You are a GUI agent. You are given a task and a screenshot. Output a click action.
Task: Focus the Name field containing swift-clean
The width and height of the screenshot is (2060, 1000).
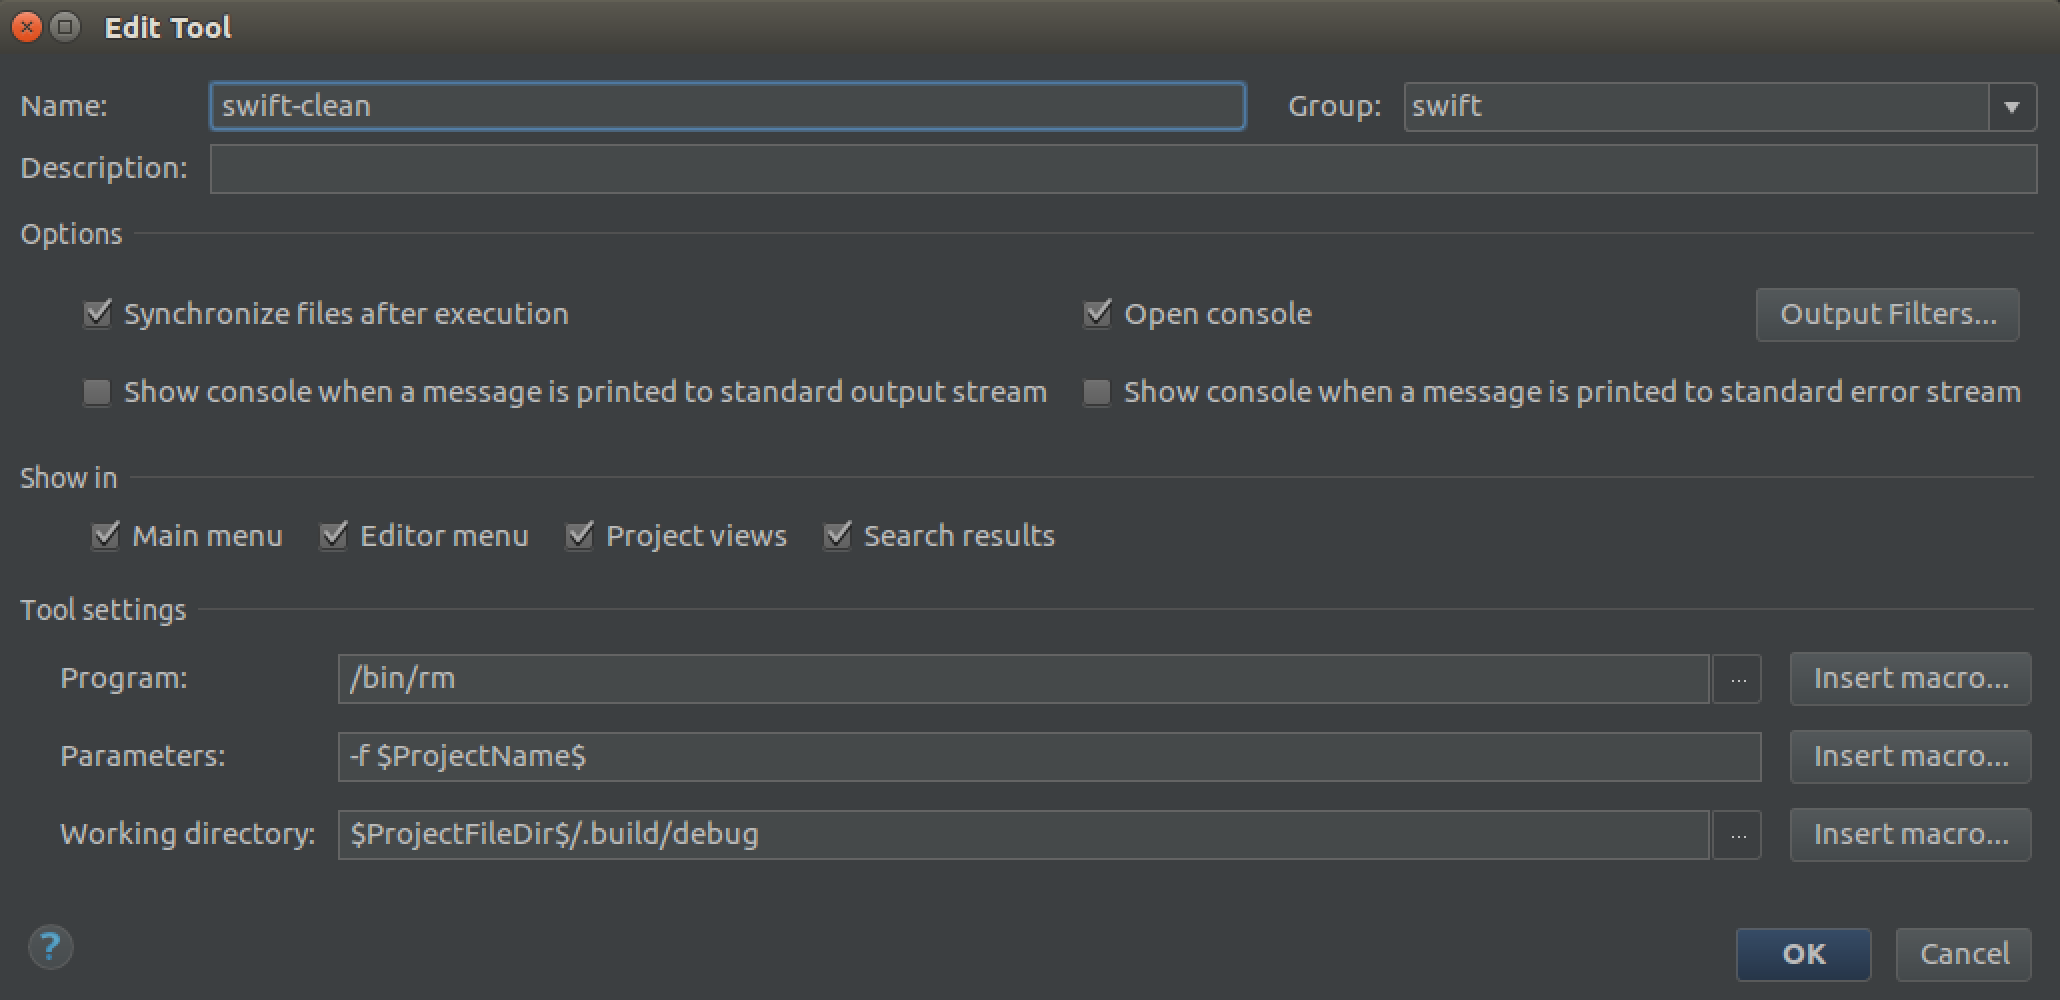(727, 106)
